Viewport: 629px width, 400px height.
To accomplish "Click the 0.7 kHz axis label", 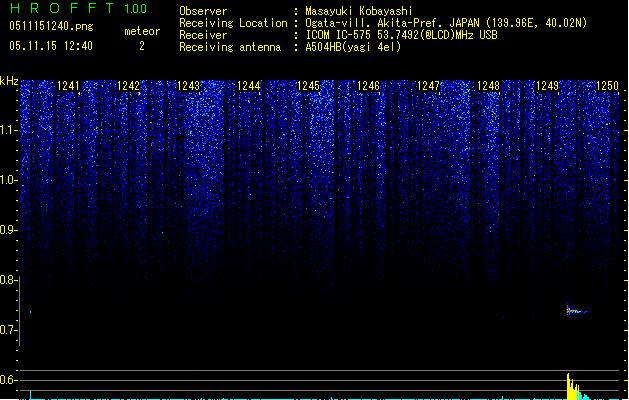I will coord(8,330).
